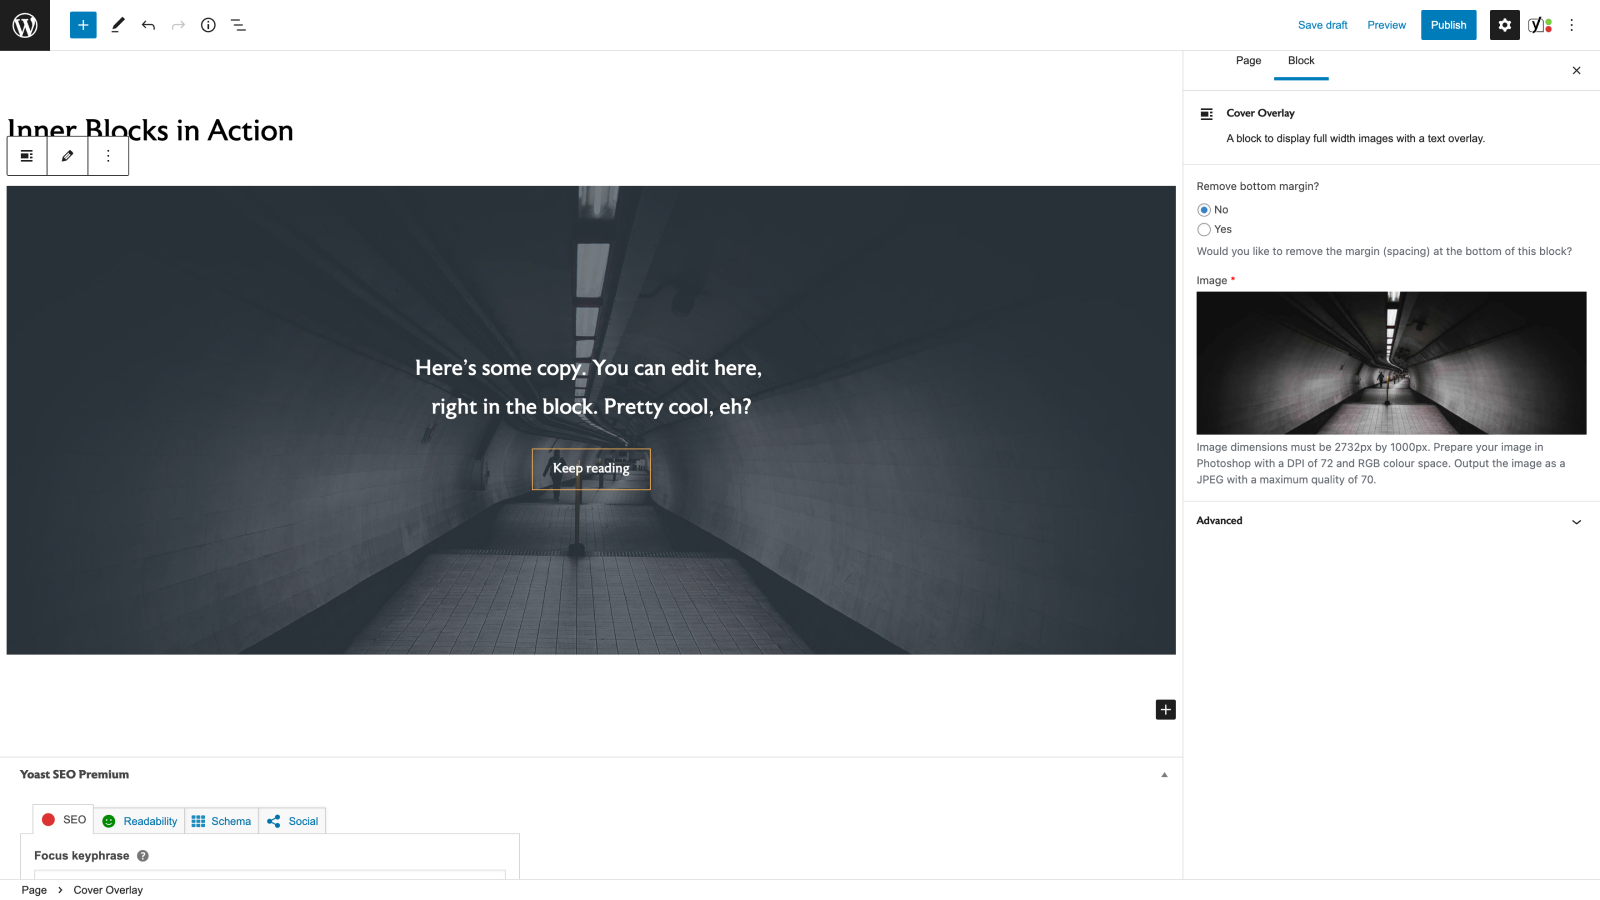This screenshot has height=900, width=1600.
Task: Click the tunnel image thumbnail in sidebar
Action: [x=1390, y=363]
